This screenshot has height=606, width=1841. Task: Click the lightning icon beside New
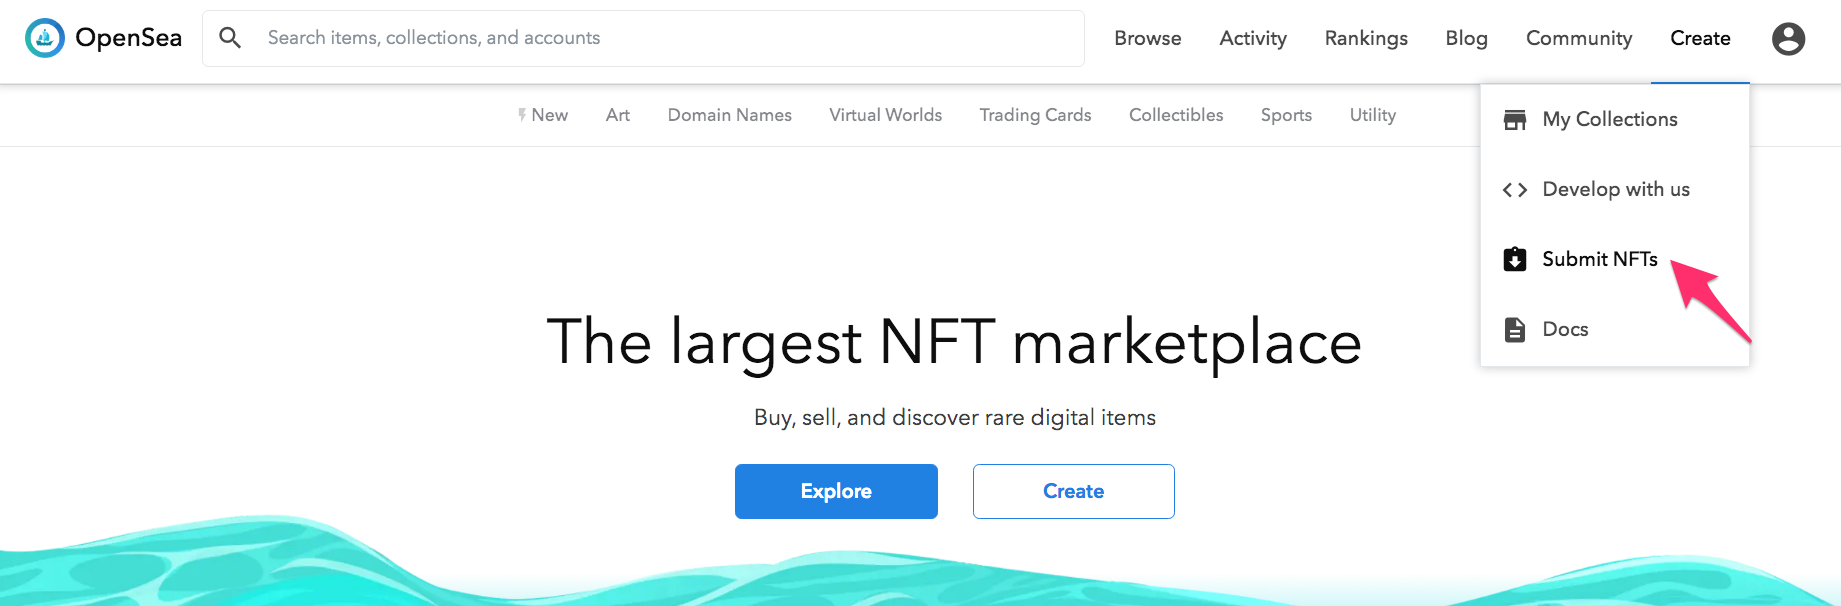pos(522,115)
